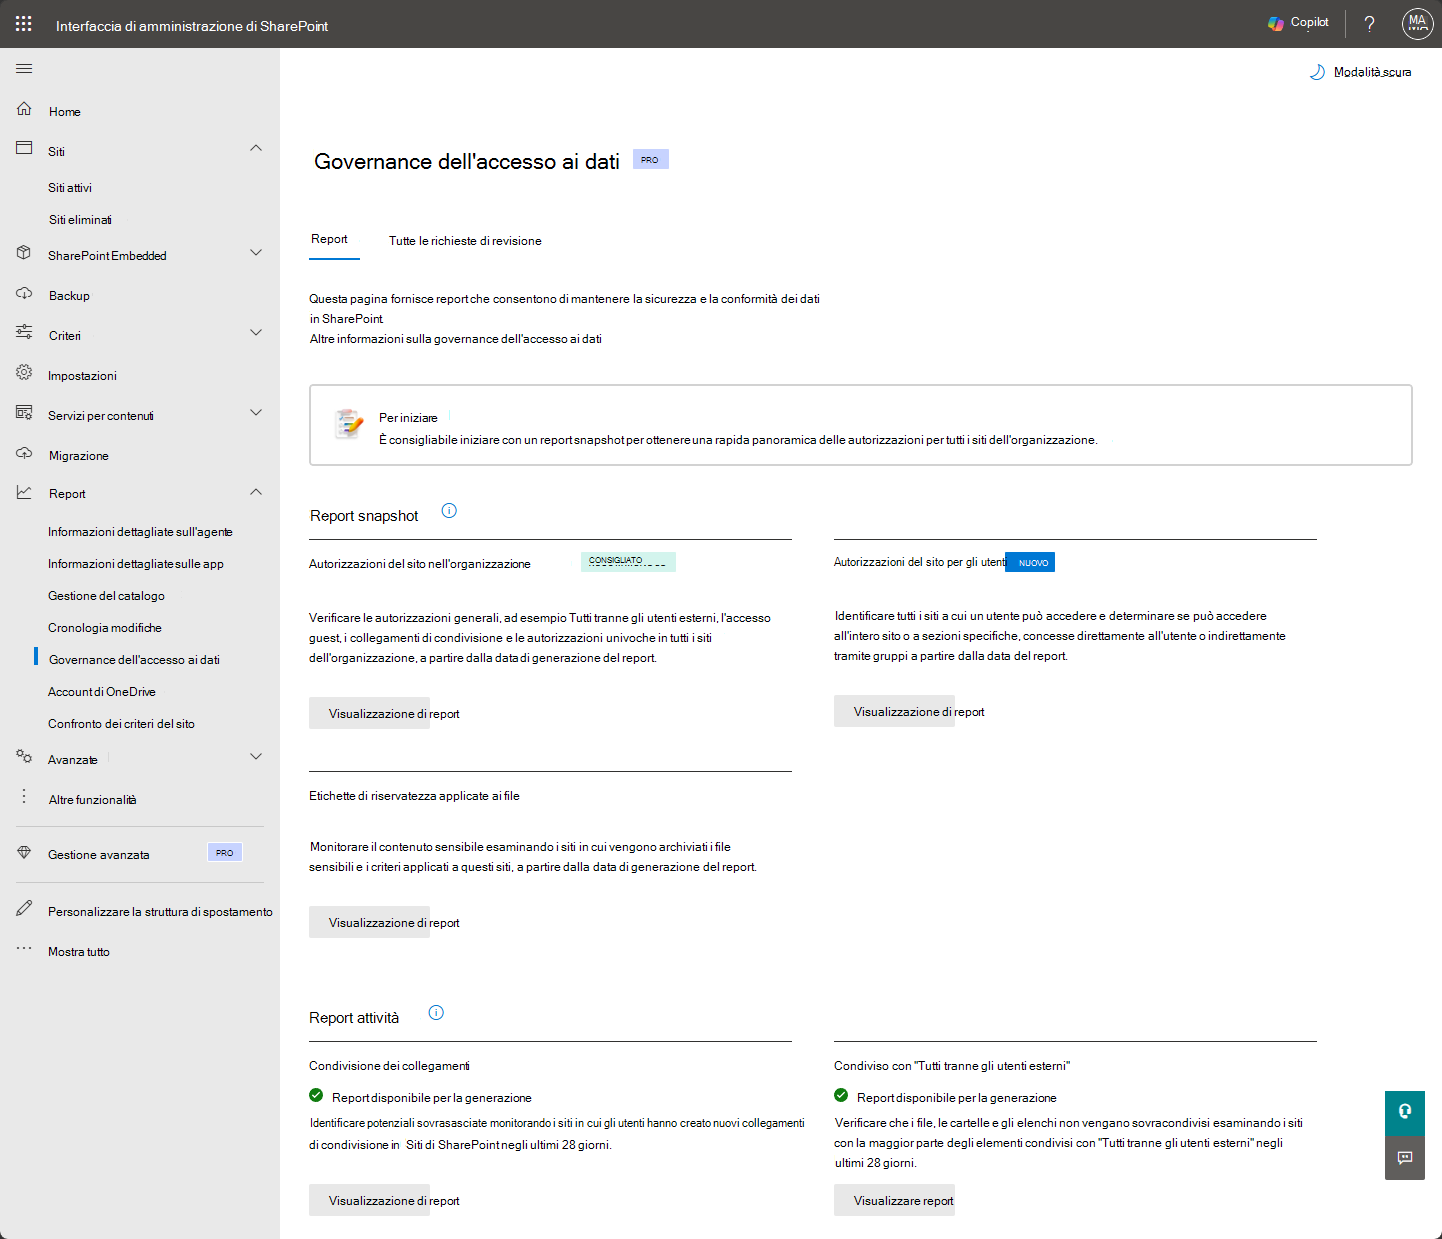This screenshot has height=1239, width=1442.
Task: View report for Etichette di riservatezza
Action: (x=370, y=922)
